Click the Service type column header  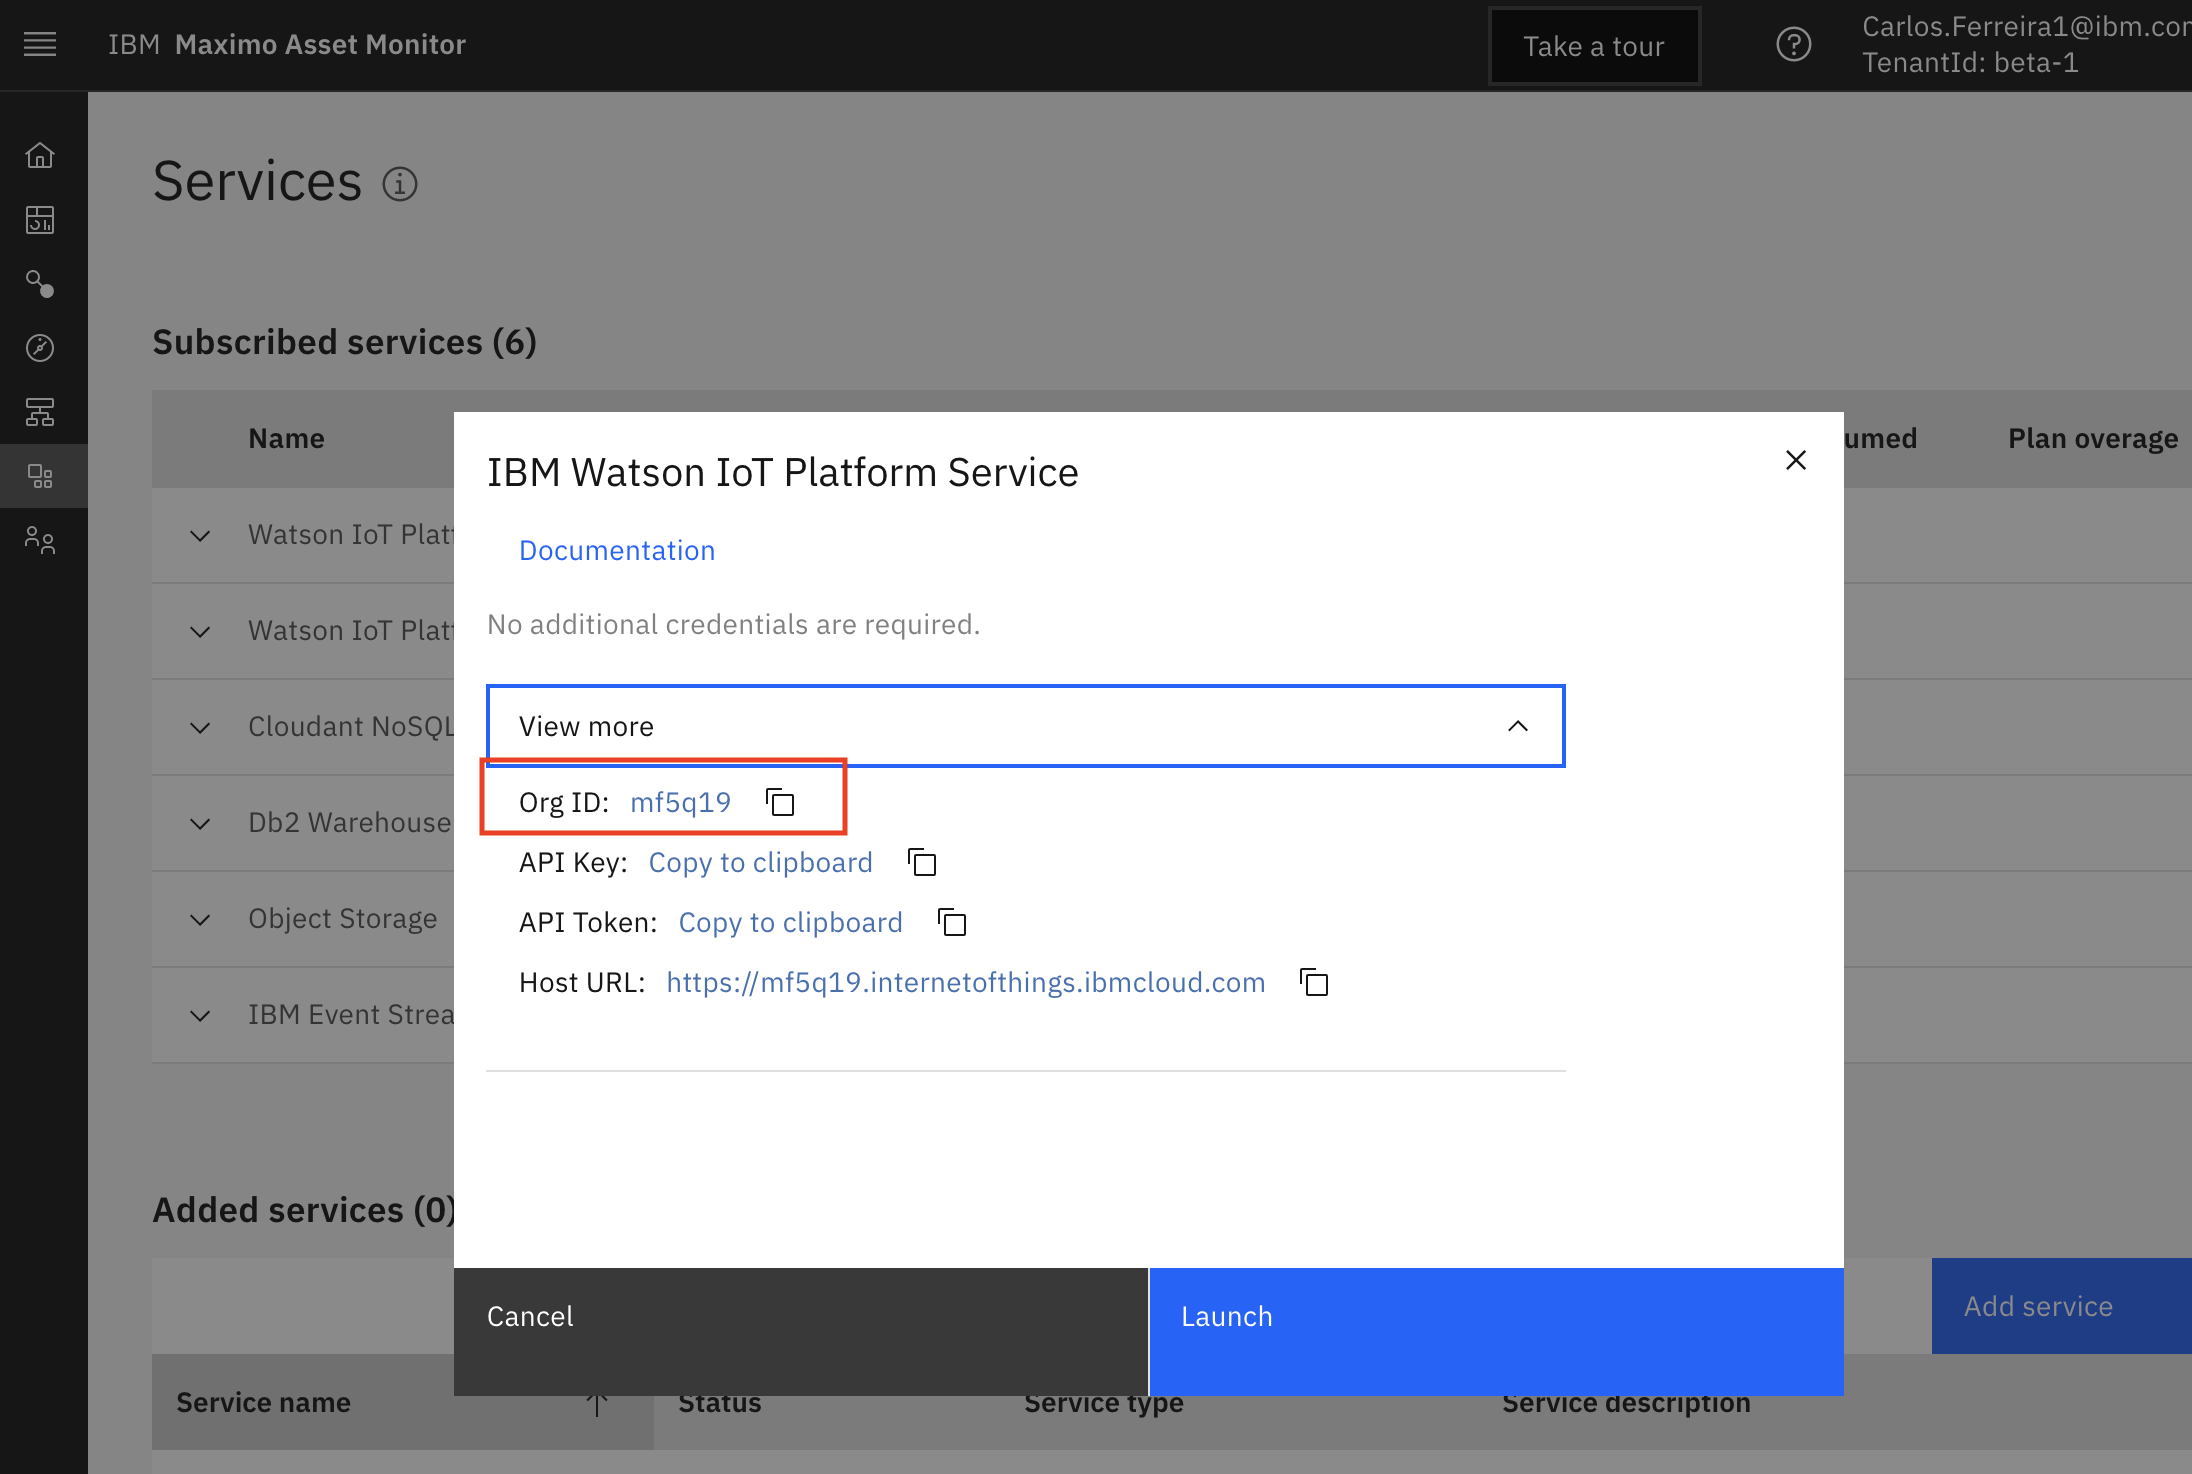coord(1104,1405)
